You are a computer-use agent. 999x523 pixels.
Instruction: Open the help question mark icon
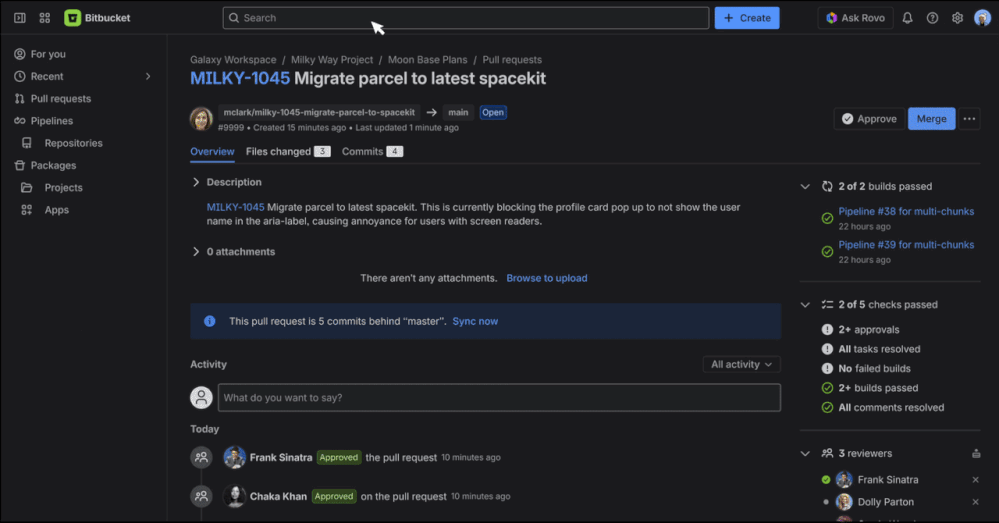pos(932,18)
